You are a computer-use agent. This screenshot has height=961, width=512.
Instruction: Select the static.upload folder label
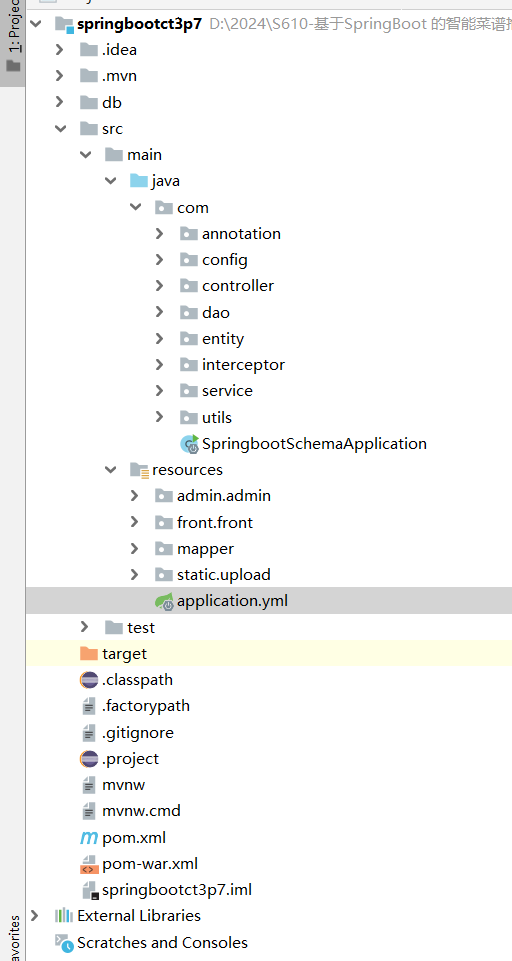(x=224, y=575)
